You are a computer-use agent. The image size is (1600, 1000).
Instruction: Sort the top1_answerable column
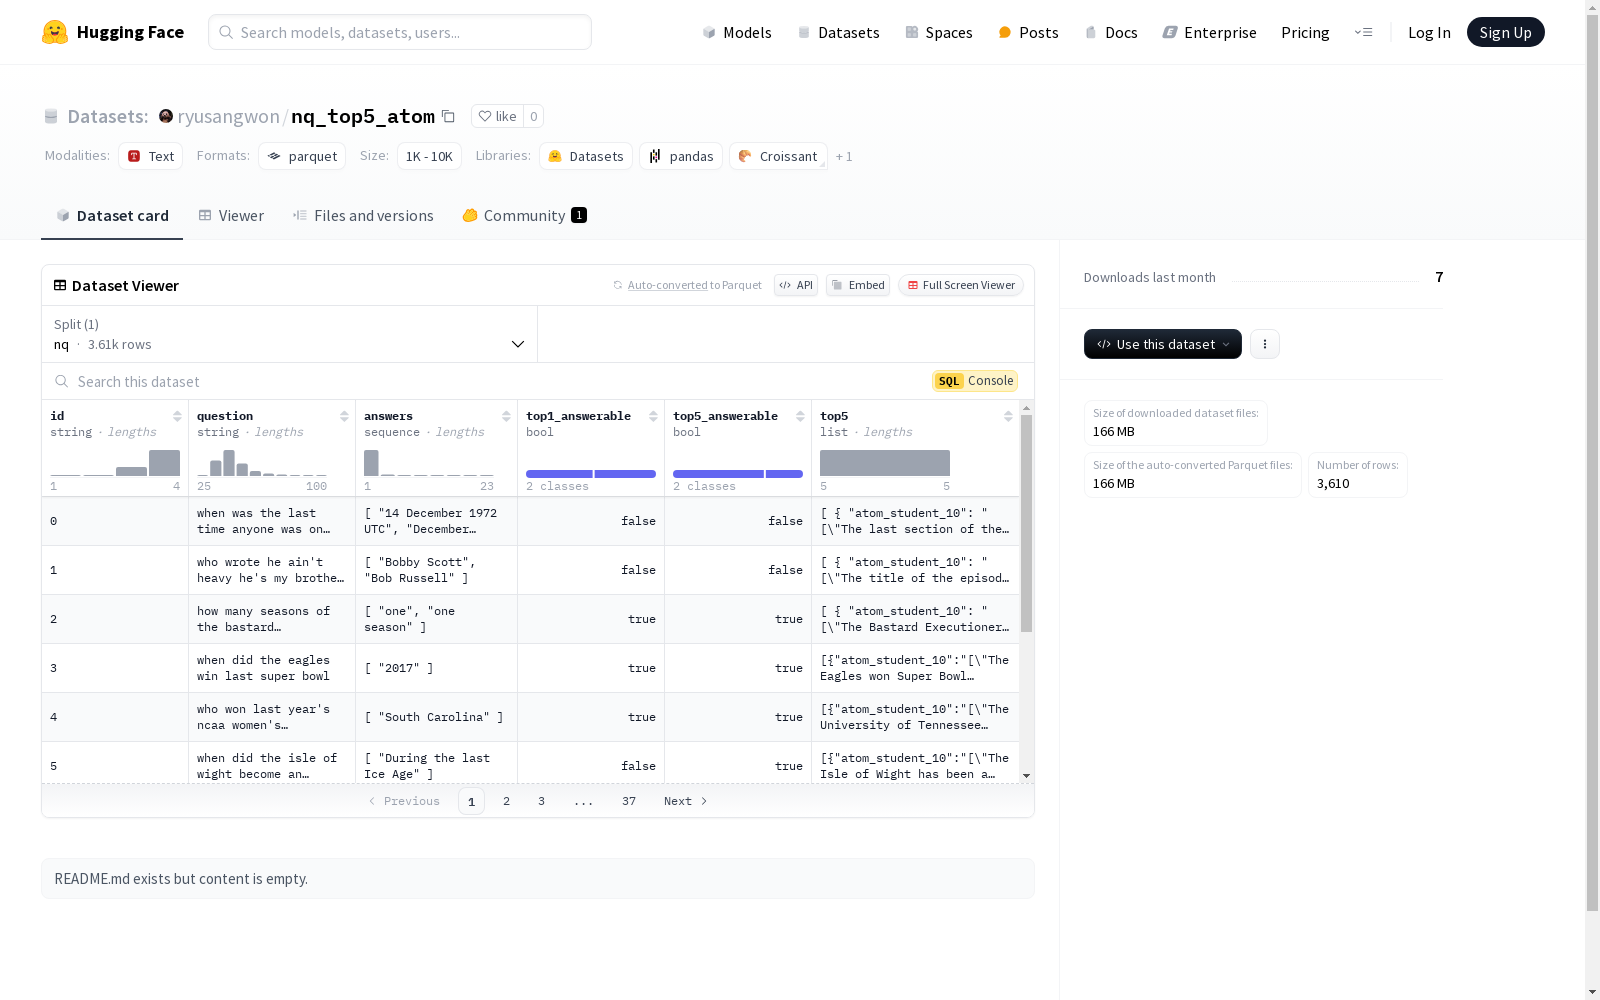click(653, 416)
